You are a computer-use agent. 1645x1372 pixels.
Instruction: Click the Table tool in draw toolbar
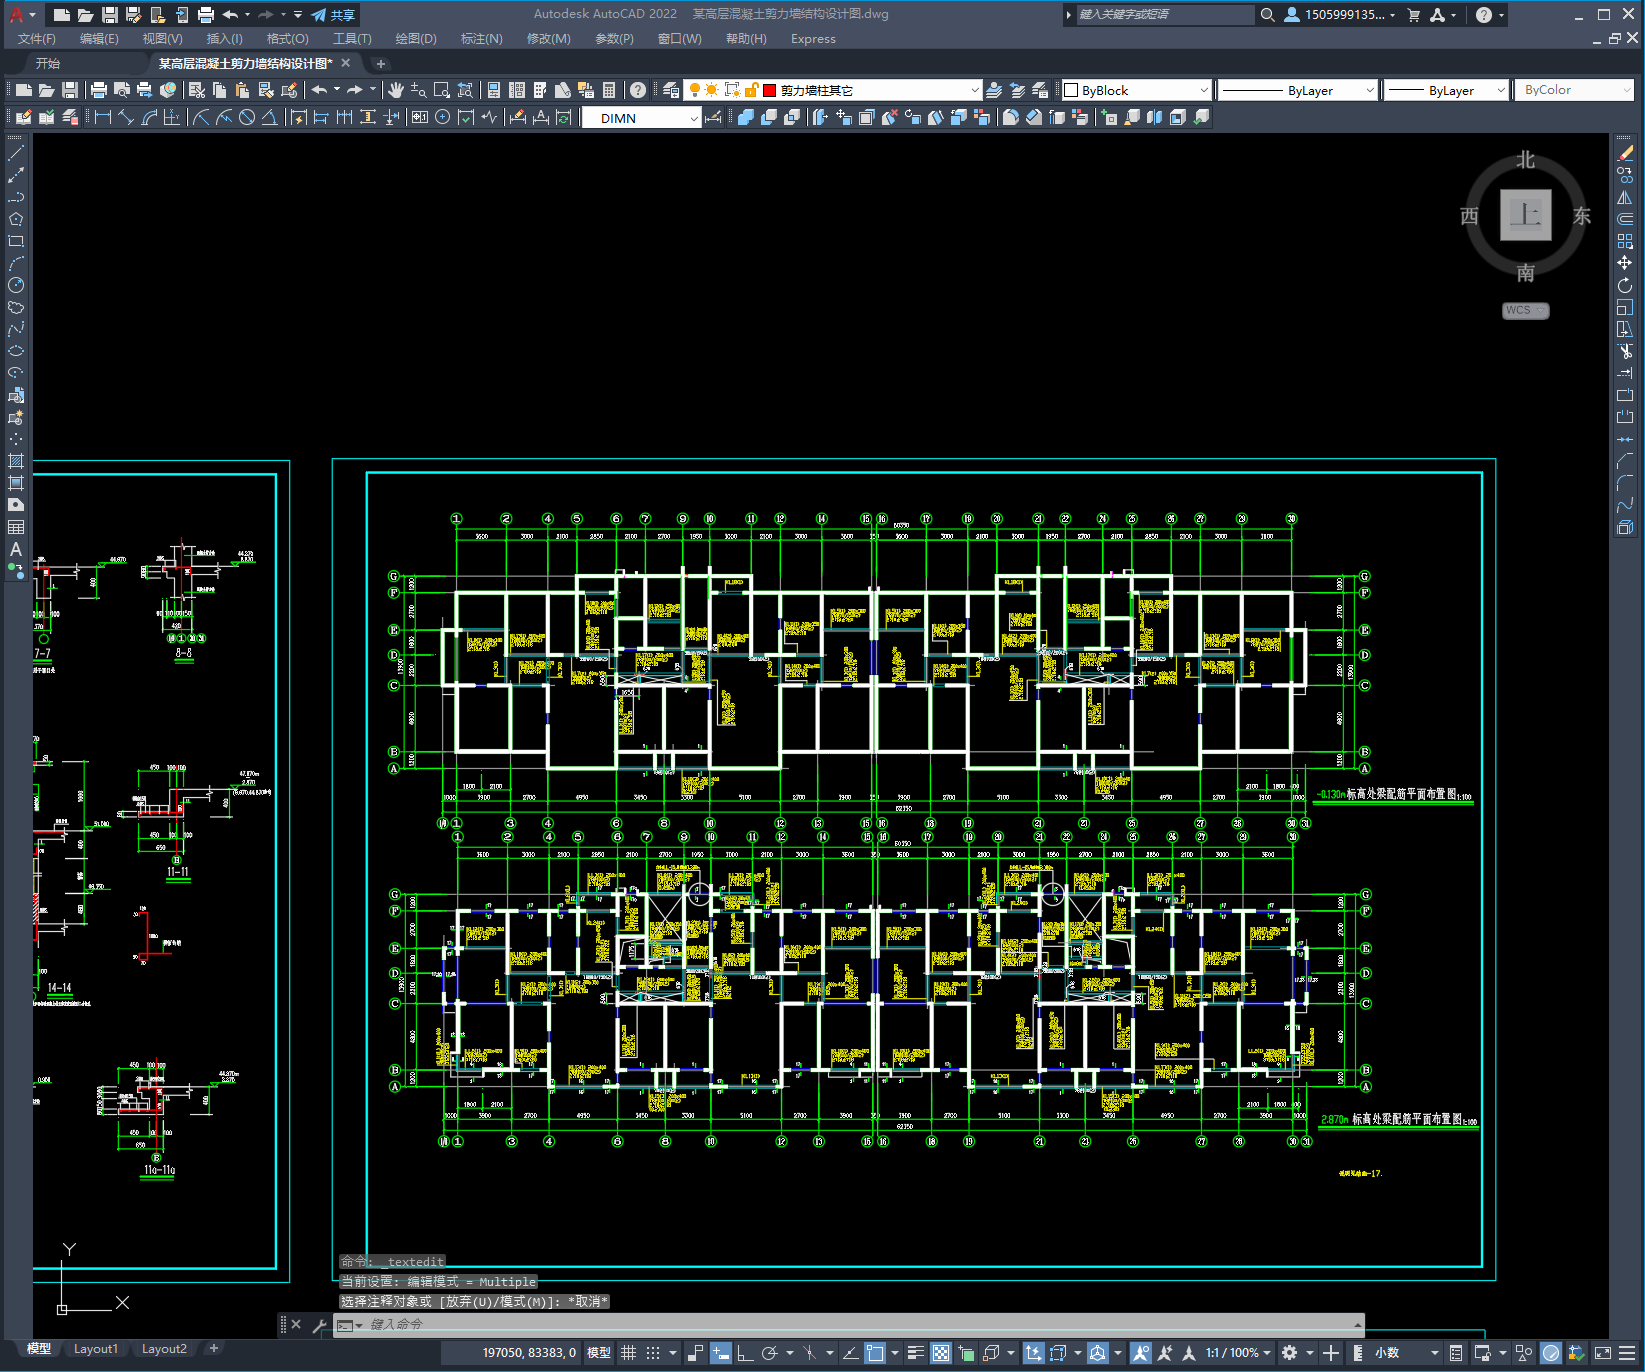pyautogui.click(x=16, y=527)
